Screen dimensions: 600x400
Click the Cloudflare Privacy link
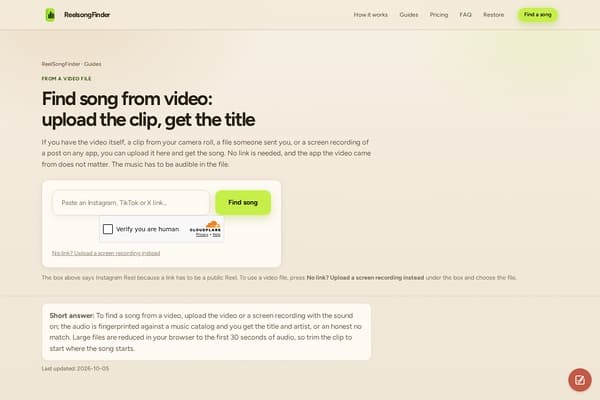pyautogui.click(x=202, y=235)
